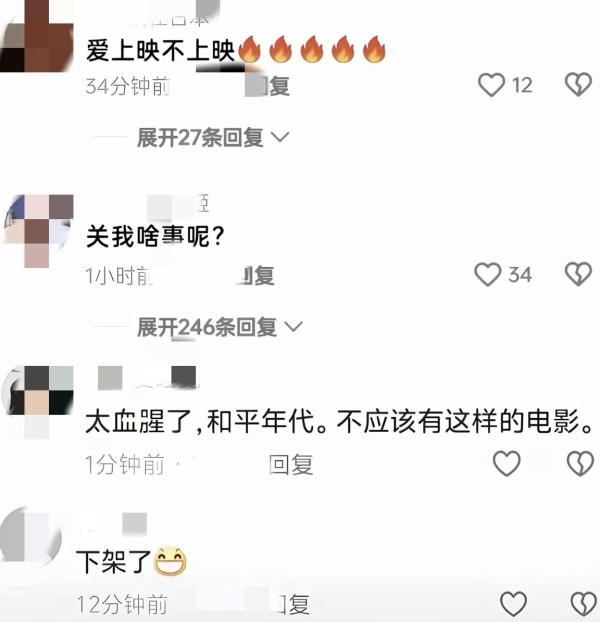
Task: Click the chevron next to 展开246条回复
Action: tap(294, 327)
